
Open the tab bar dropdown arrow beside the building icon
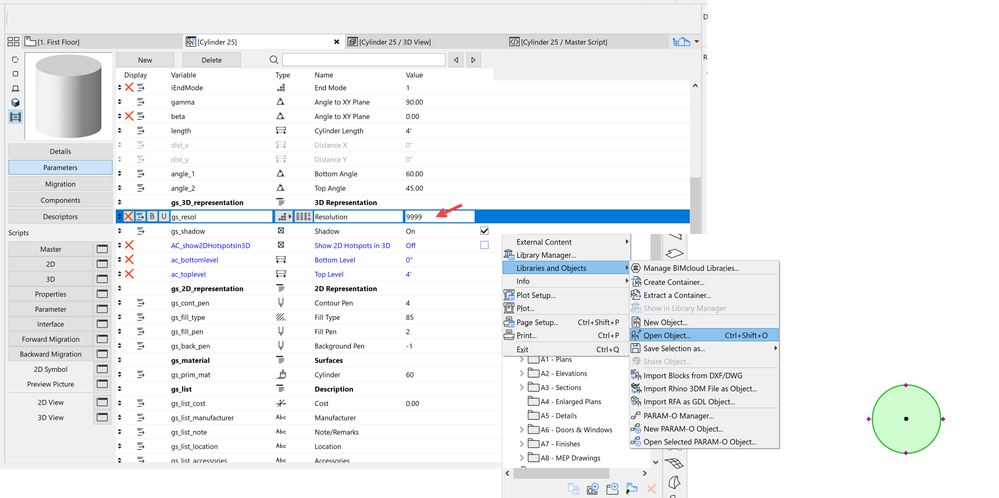point(696,42)
